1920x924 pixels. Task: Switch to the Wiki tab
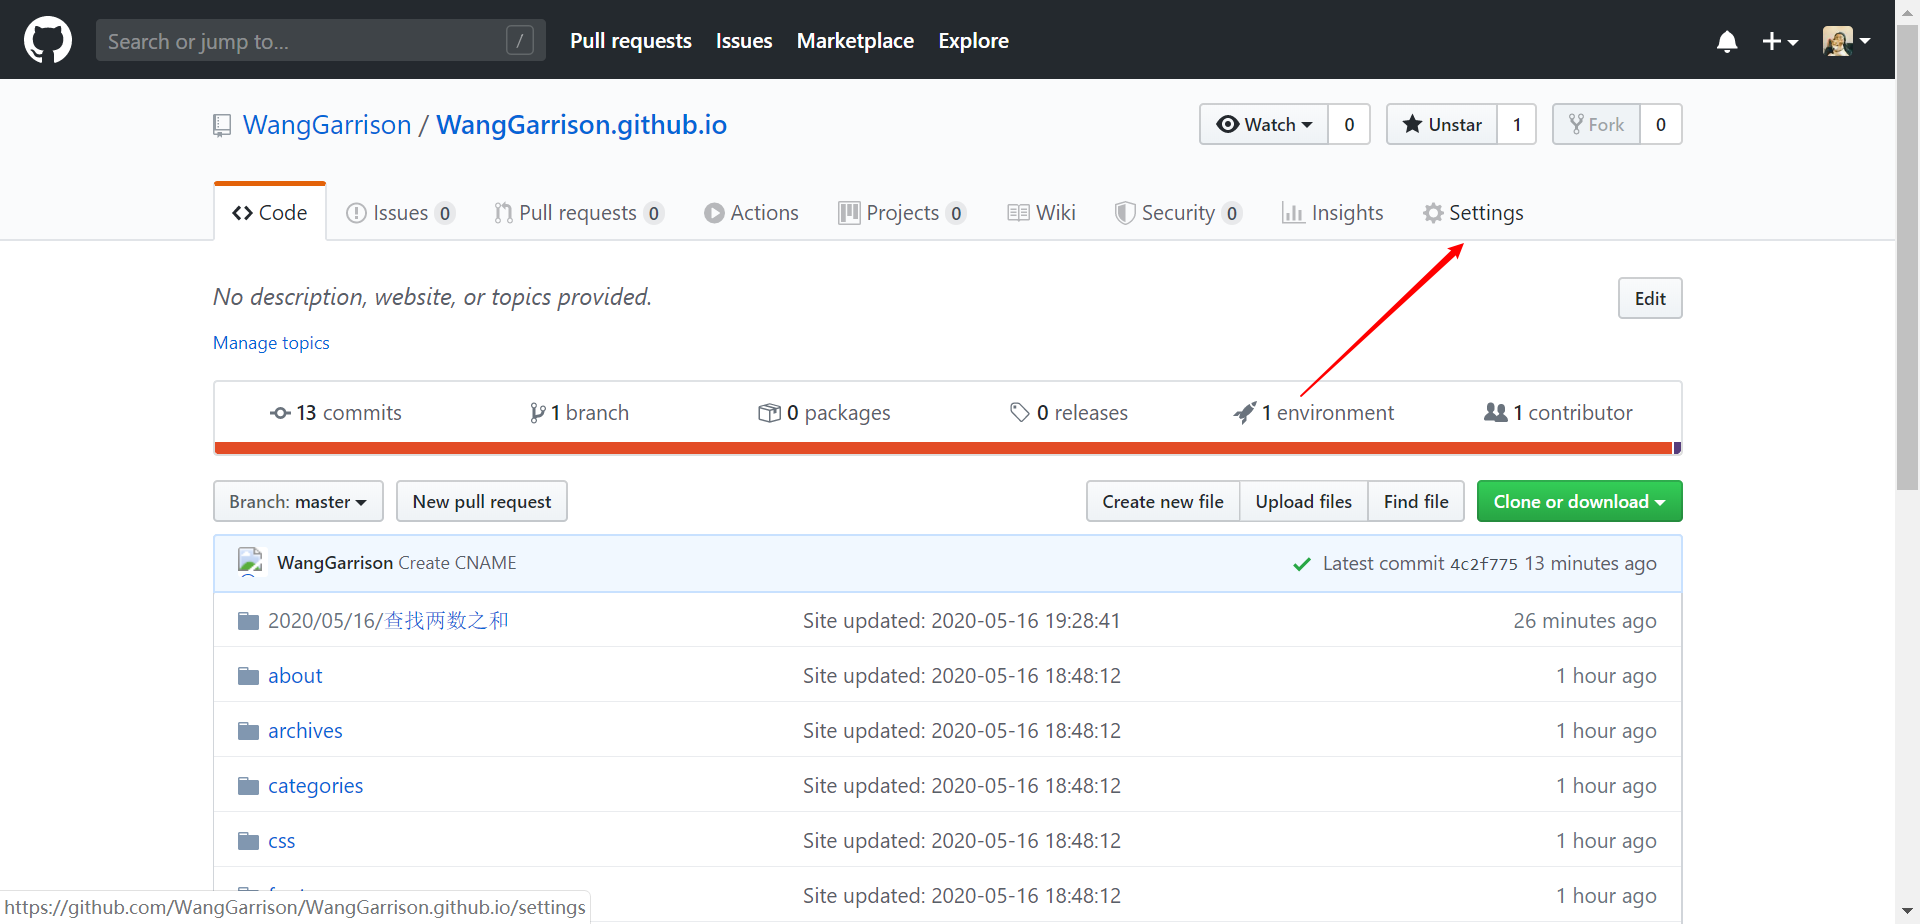point(1041,213)
